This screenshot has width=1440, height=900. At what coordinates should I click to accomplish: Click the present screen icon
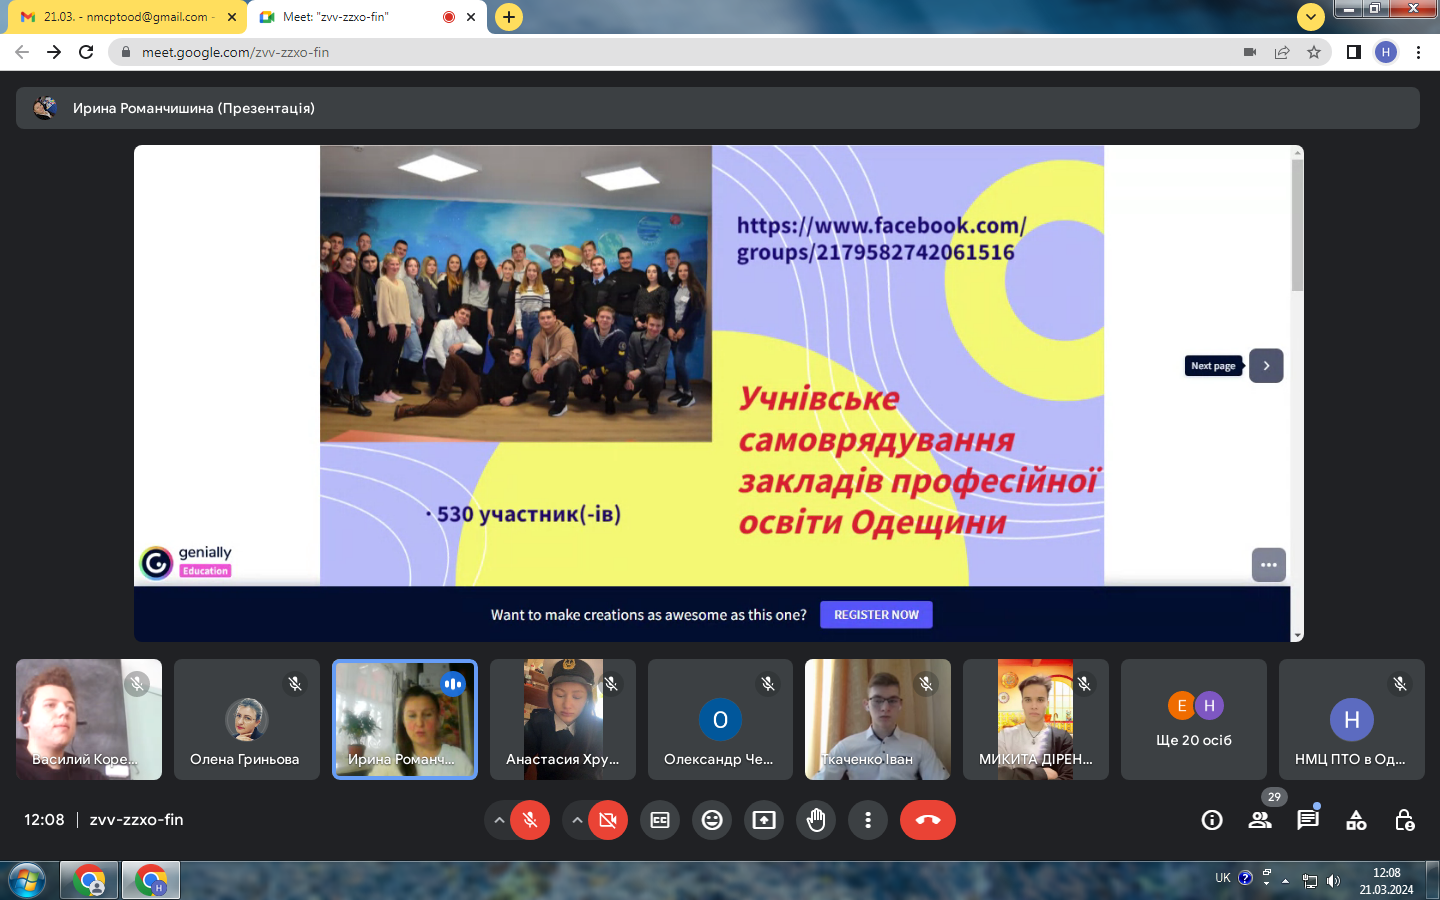764,820
